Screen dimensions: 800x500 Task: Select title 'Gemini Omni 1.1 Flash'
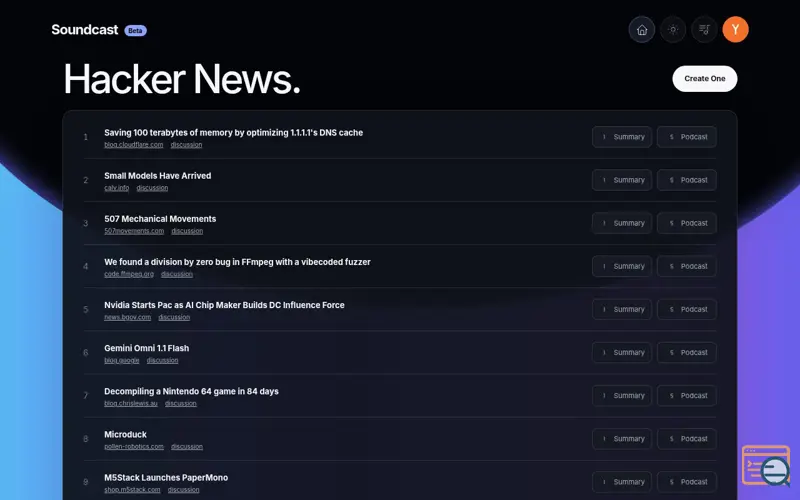click(x=146, y=348)
